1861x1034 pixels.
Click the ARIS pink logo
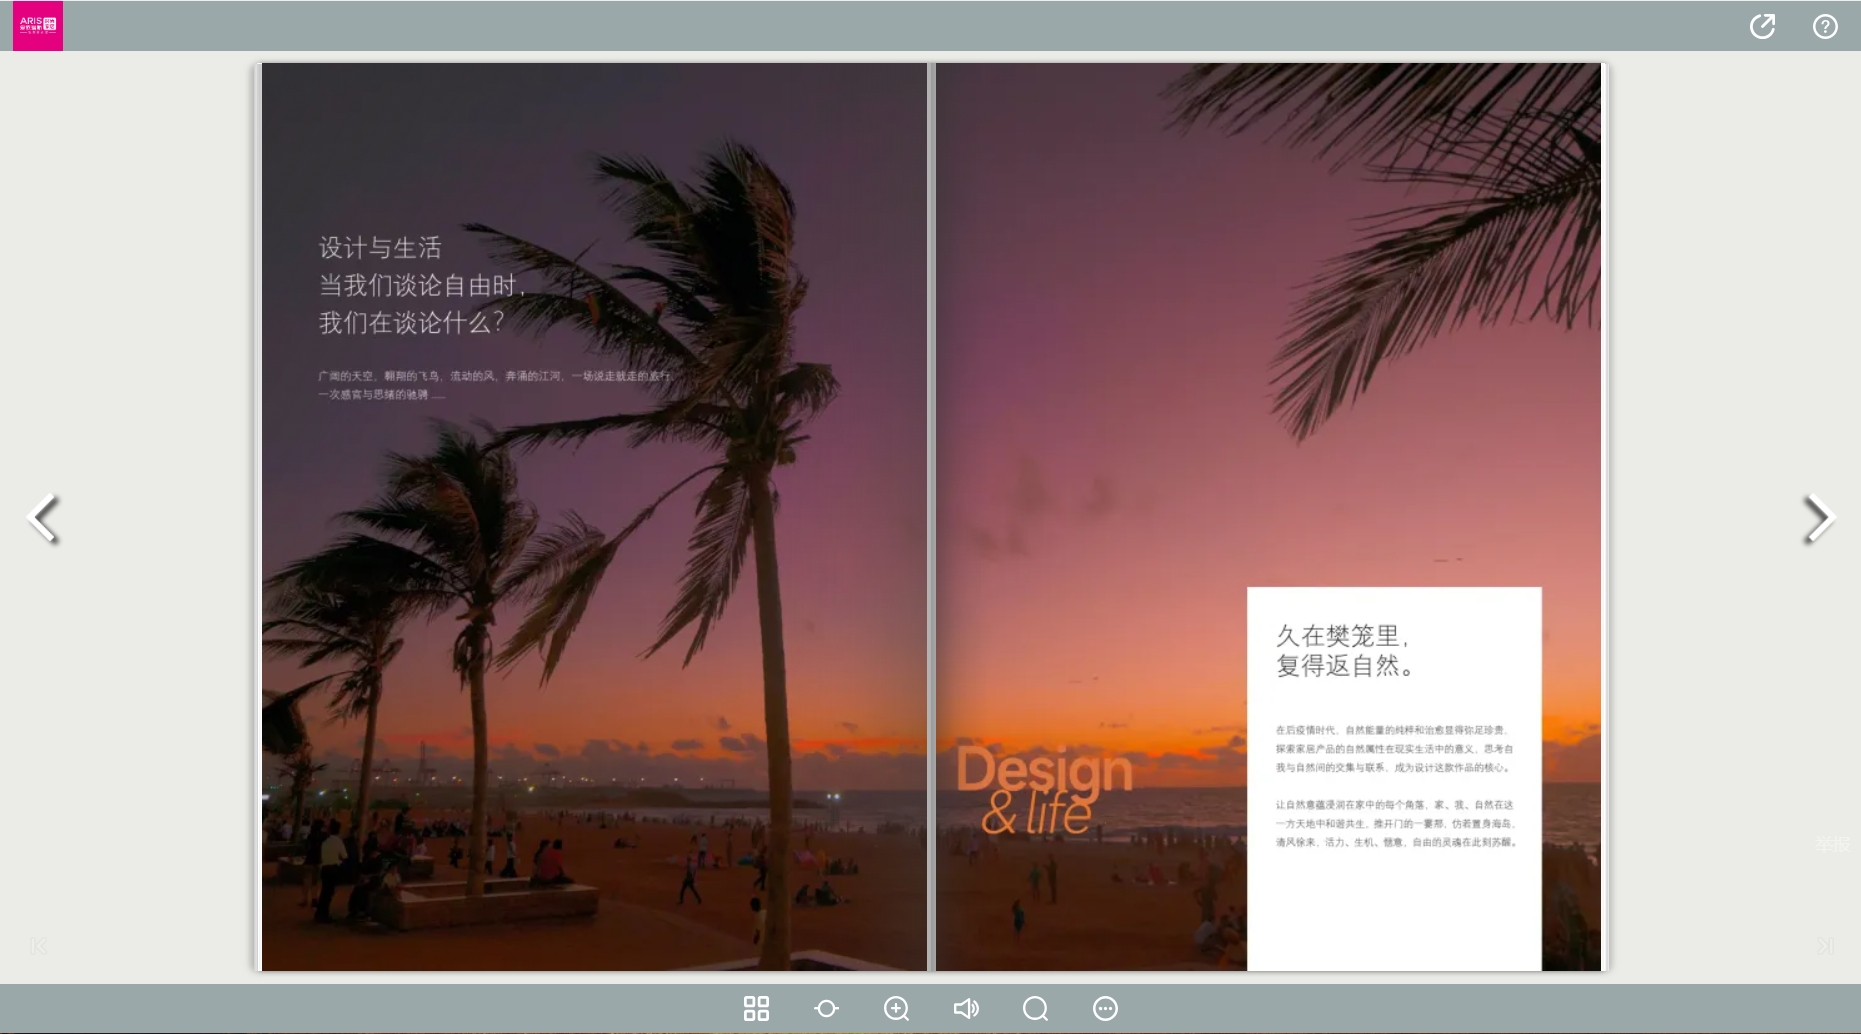(x=38, y=26)
